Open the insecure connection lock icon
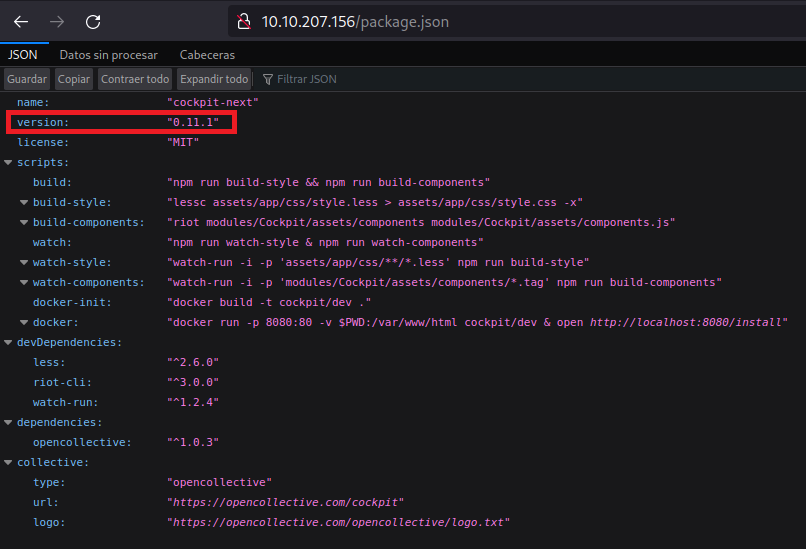This screenshot has height=549, width=806. 242,21
